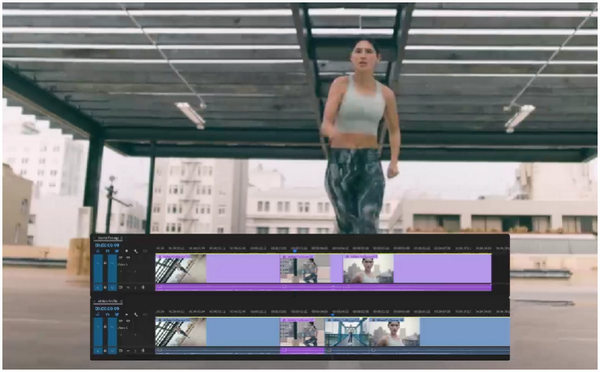Toggle Snap magnet icon in upper timeline
The width and height of the screenshot is (600, 372).
(x=107, y=251)
